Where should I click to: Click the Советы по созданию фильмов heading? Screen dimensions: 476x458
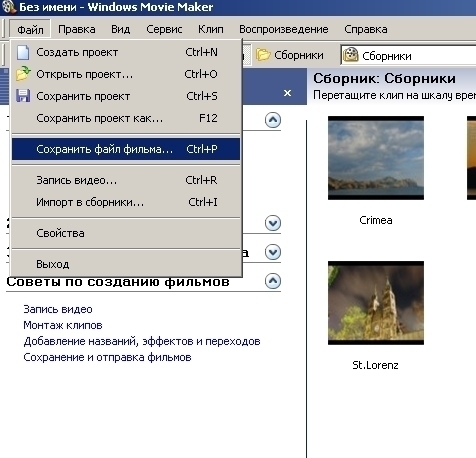(x=118, y=282)
